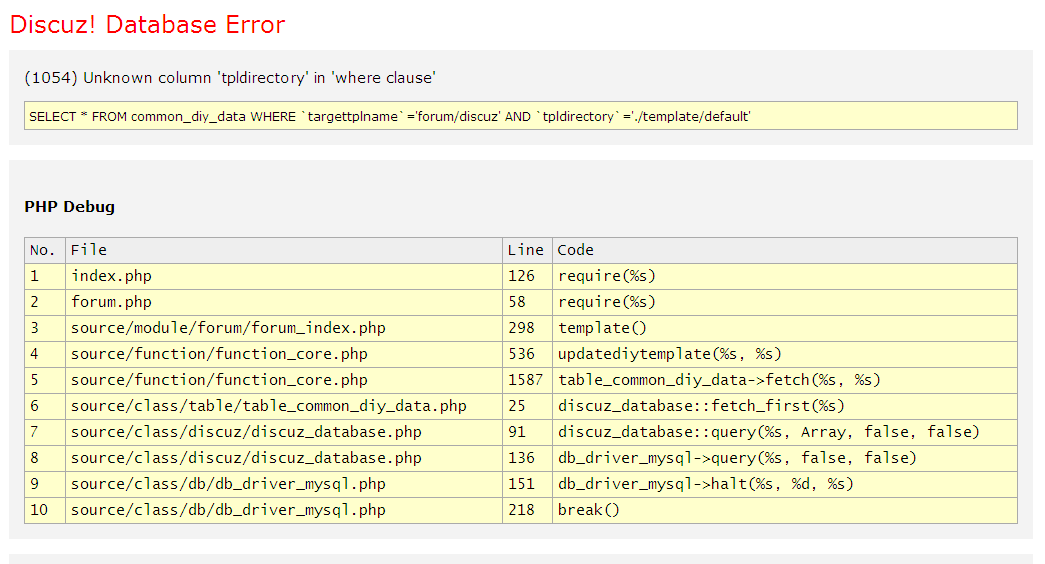This screenshot has width=1045, height=564.
Task: Click row number 3 cell
Action: pos(45,328)
